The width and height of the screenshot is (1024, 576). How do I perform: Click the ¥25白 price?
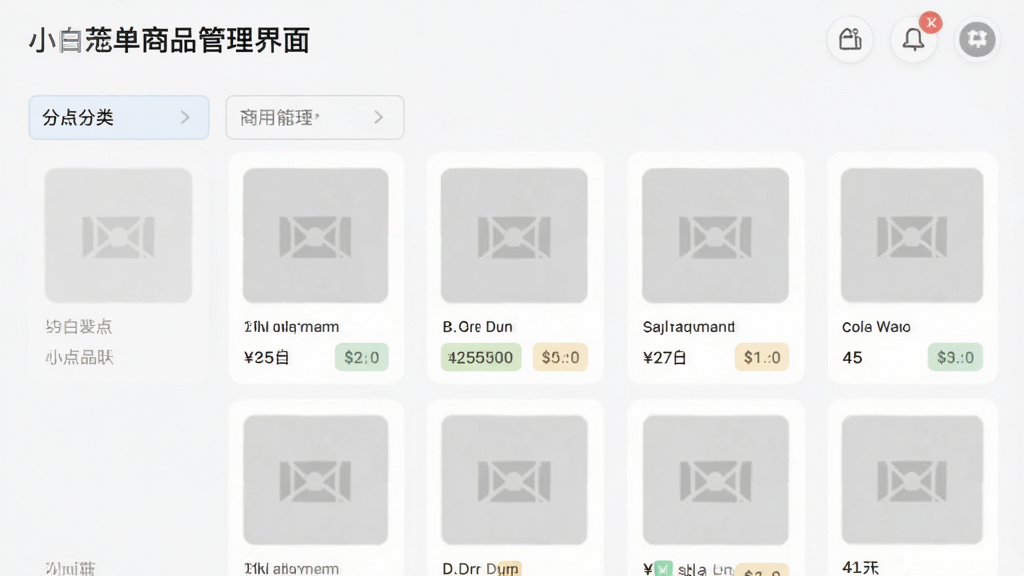tap(266, 357)
